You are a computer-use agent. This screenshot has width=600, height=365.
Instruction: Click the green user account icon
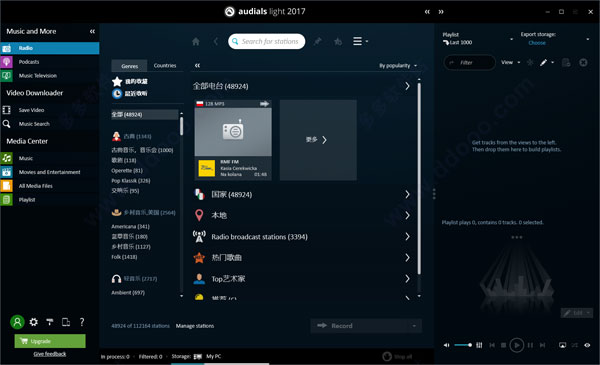(17, 322)
